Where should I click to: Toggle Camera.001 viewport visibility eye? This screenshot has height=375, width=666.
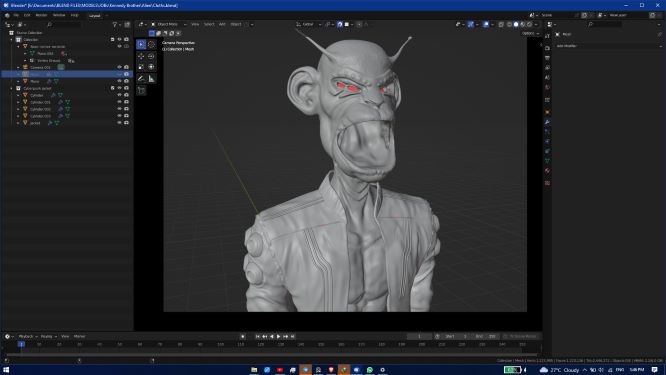point(119,67)
